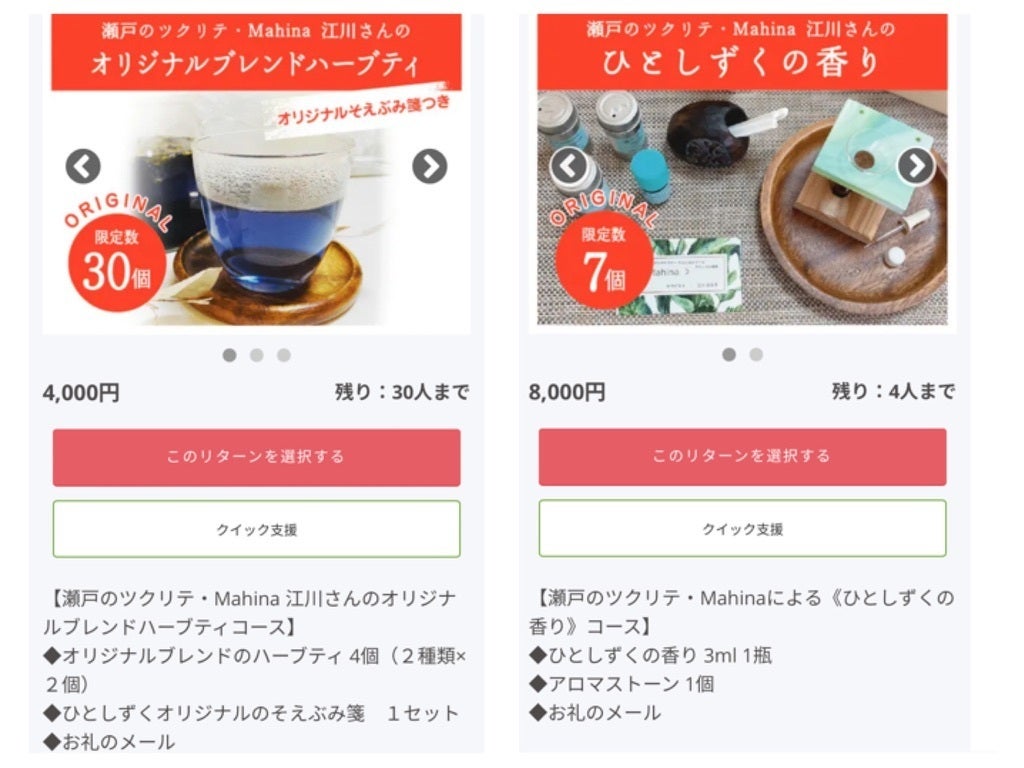Click the ひとしずくの香り red banner
The width and height of the screenshot is (1024, 768).
(743, 52)
